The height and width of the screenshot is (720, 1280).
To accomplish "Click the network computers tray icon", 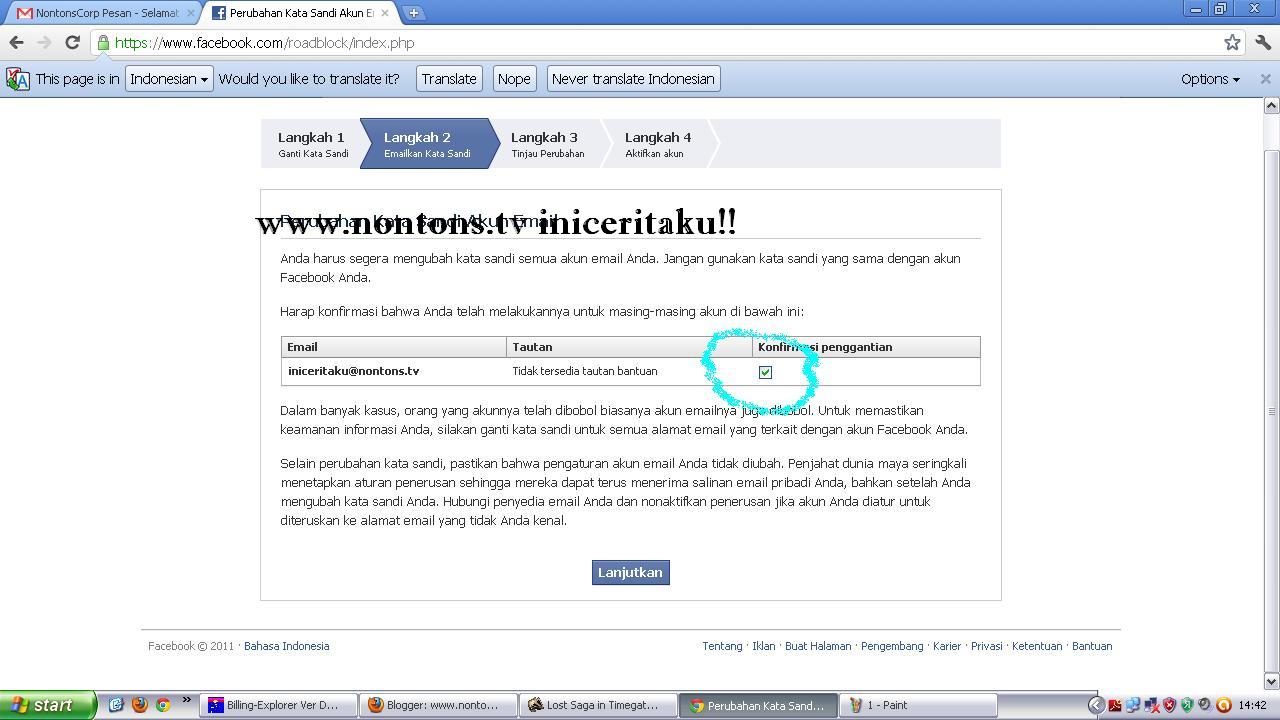I will tap(1133, 705).
